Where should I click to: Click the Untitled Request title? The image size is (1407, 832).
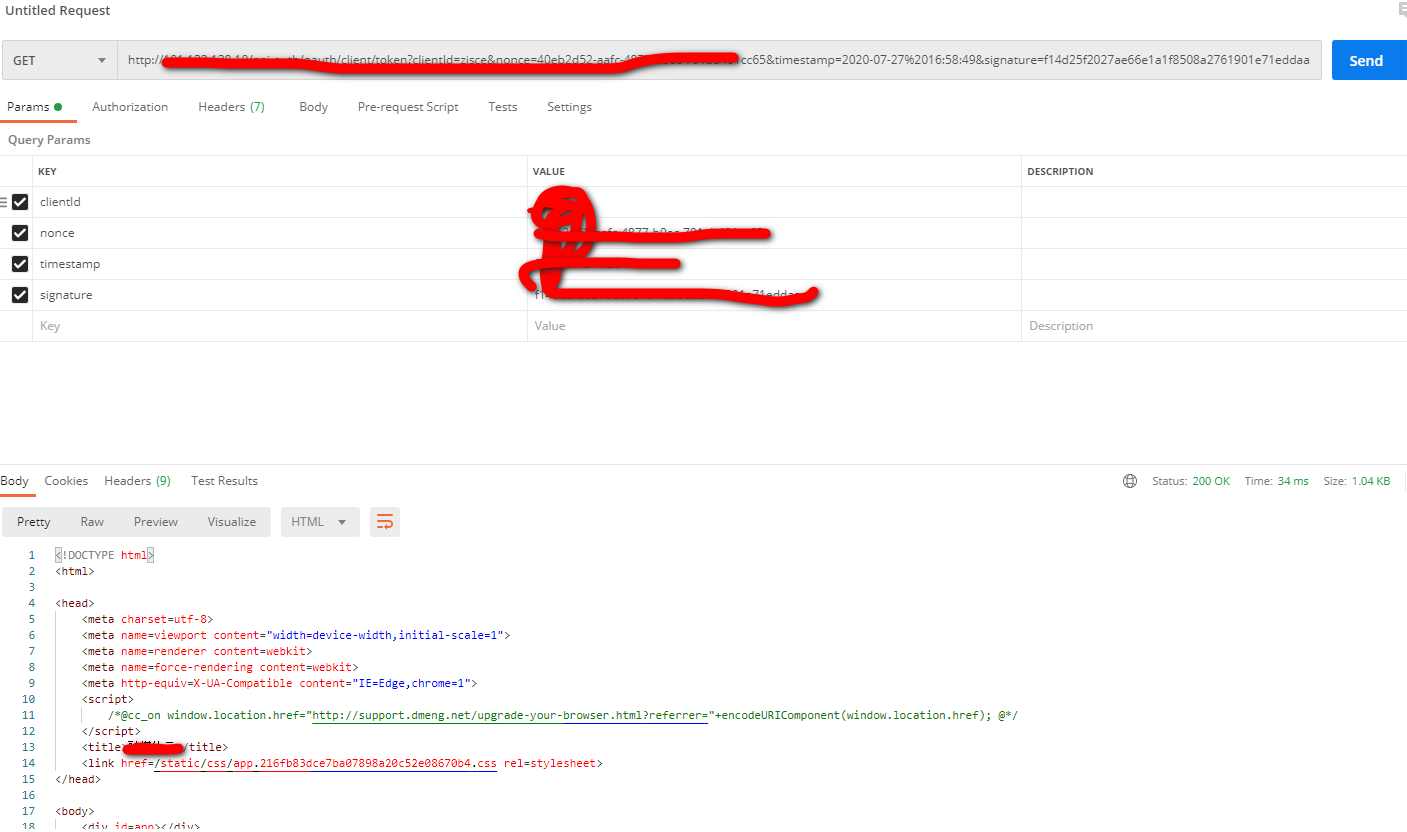tap(58, 11)
